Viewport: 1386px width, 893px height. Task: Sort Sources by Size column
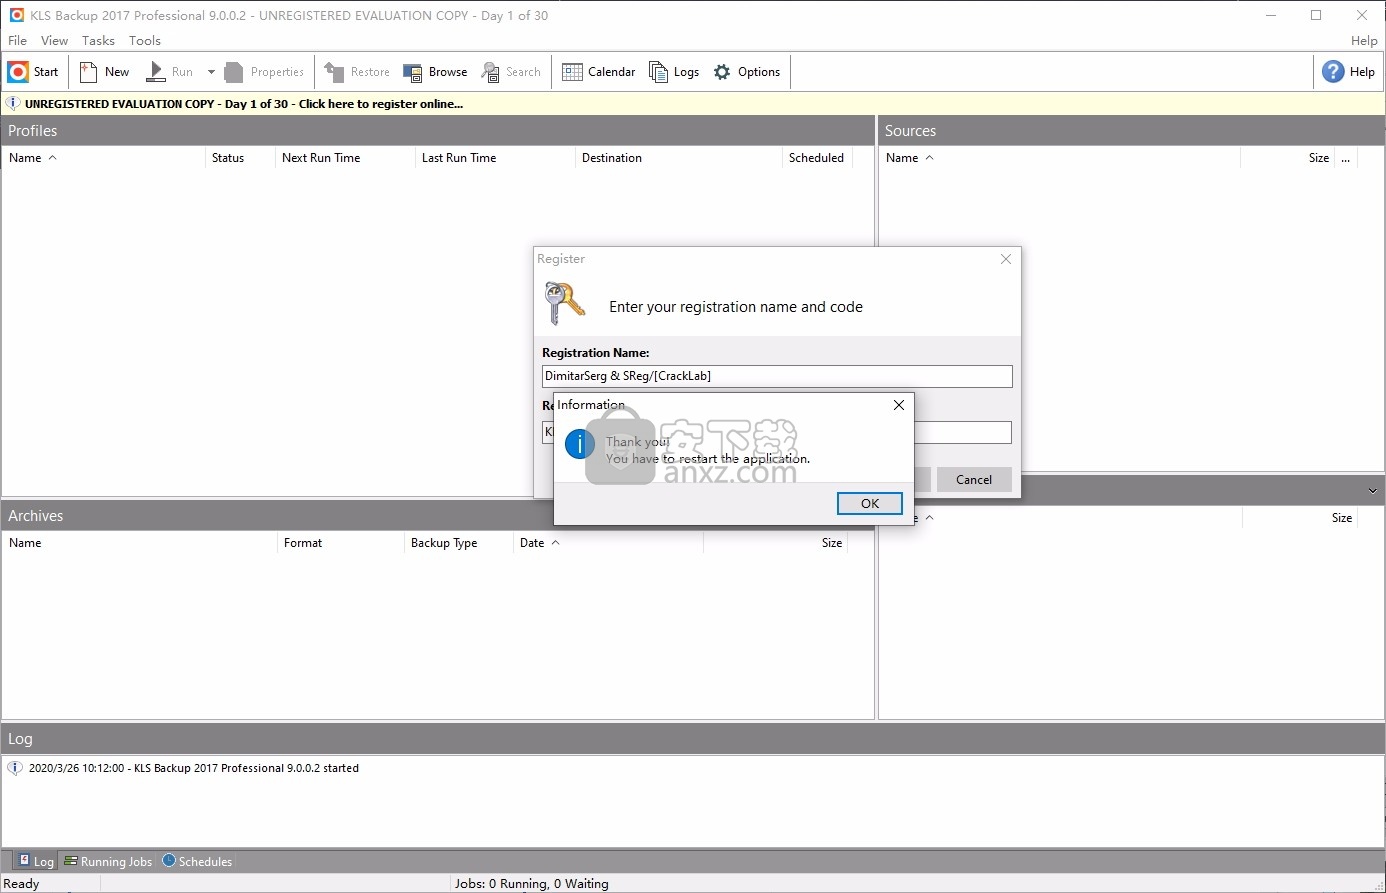1287,158
